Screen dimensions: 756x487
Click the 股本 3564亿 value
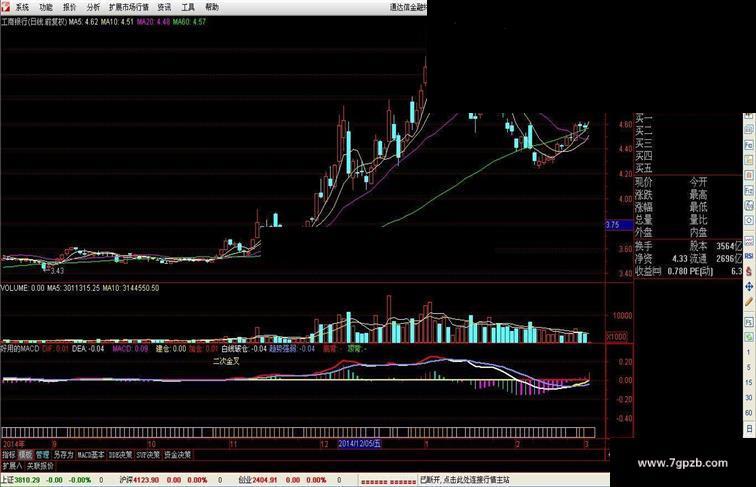[x=729, y=246]
